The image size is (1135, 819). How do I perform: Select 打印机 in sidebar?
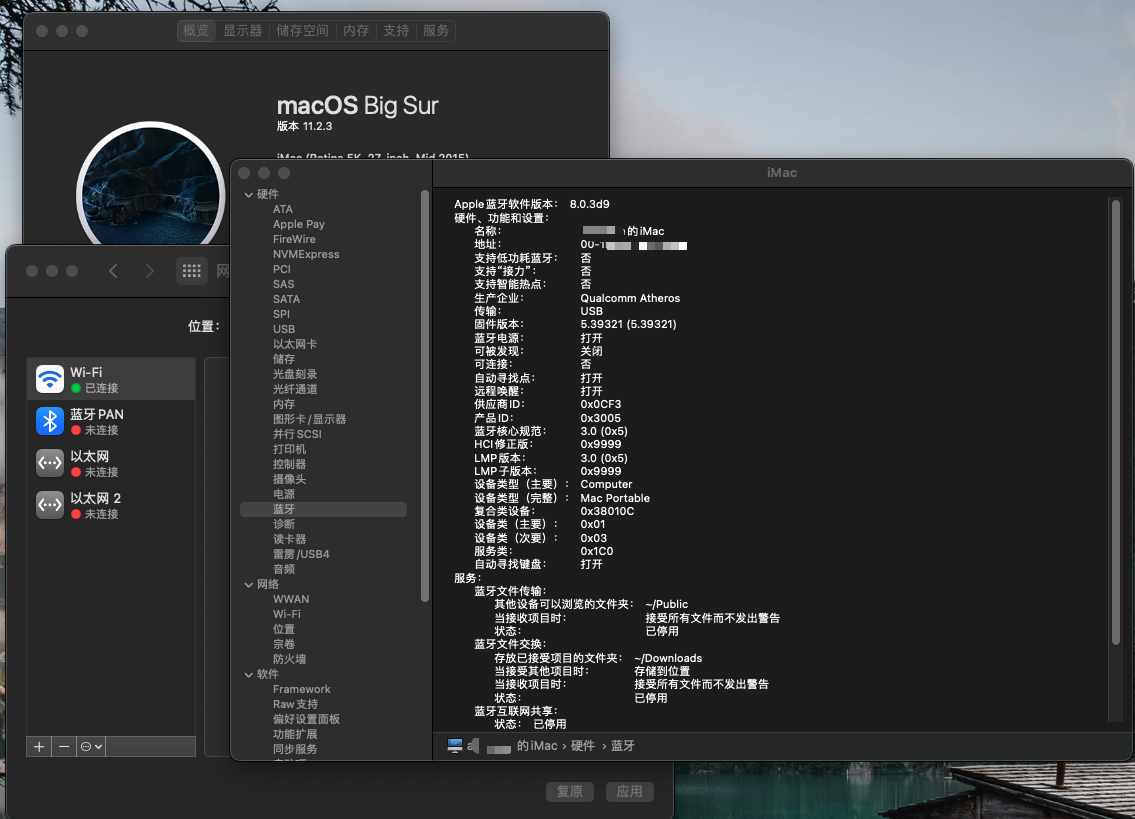pyautogui.click(x=290, y=449)
